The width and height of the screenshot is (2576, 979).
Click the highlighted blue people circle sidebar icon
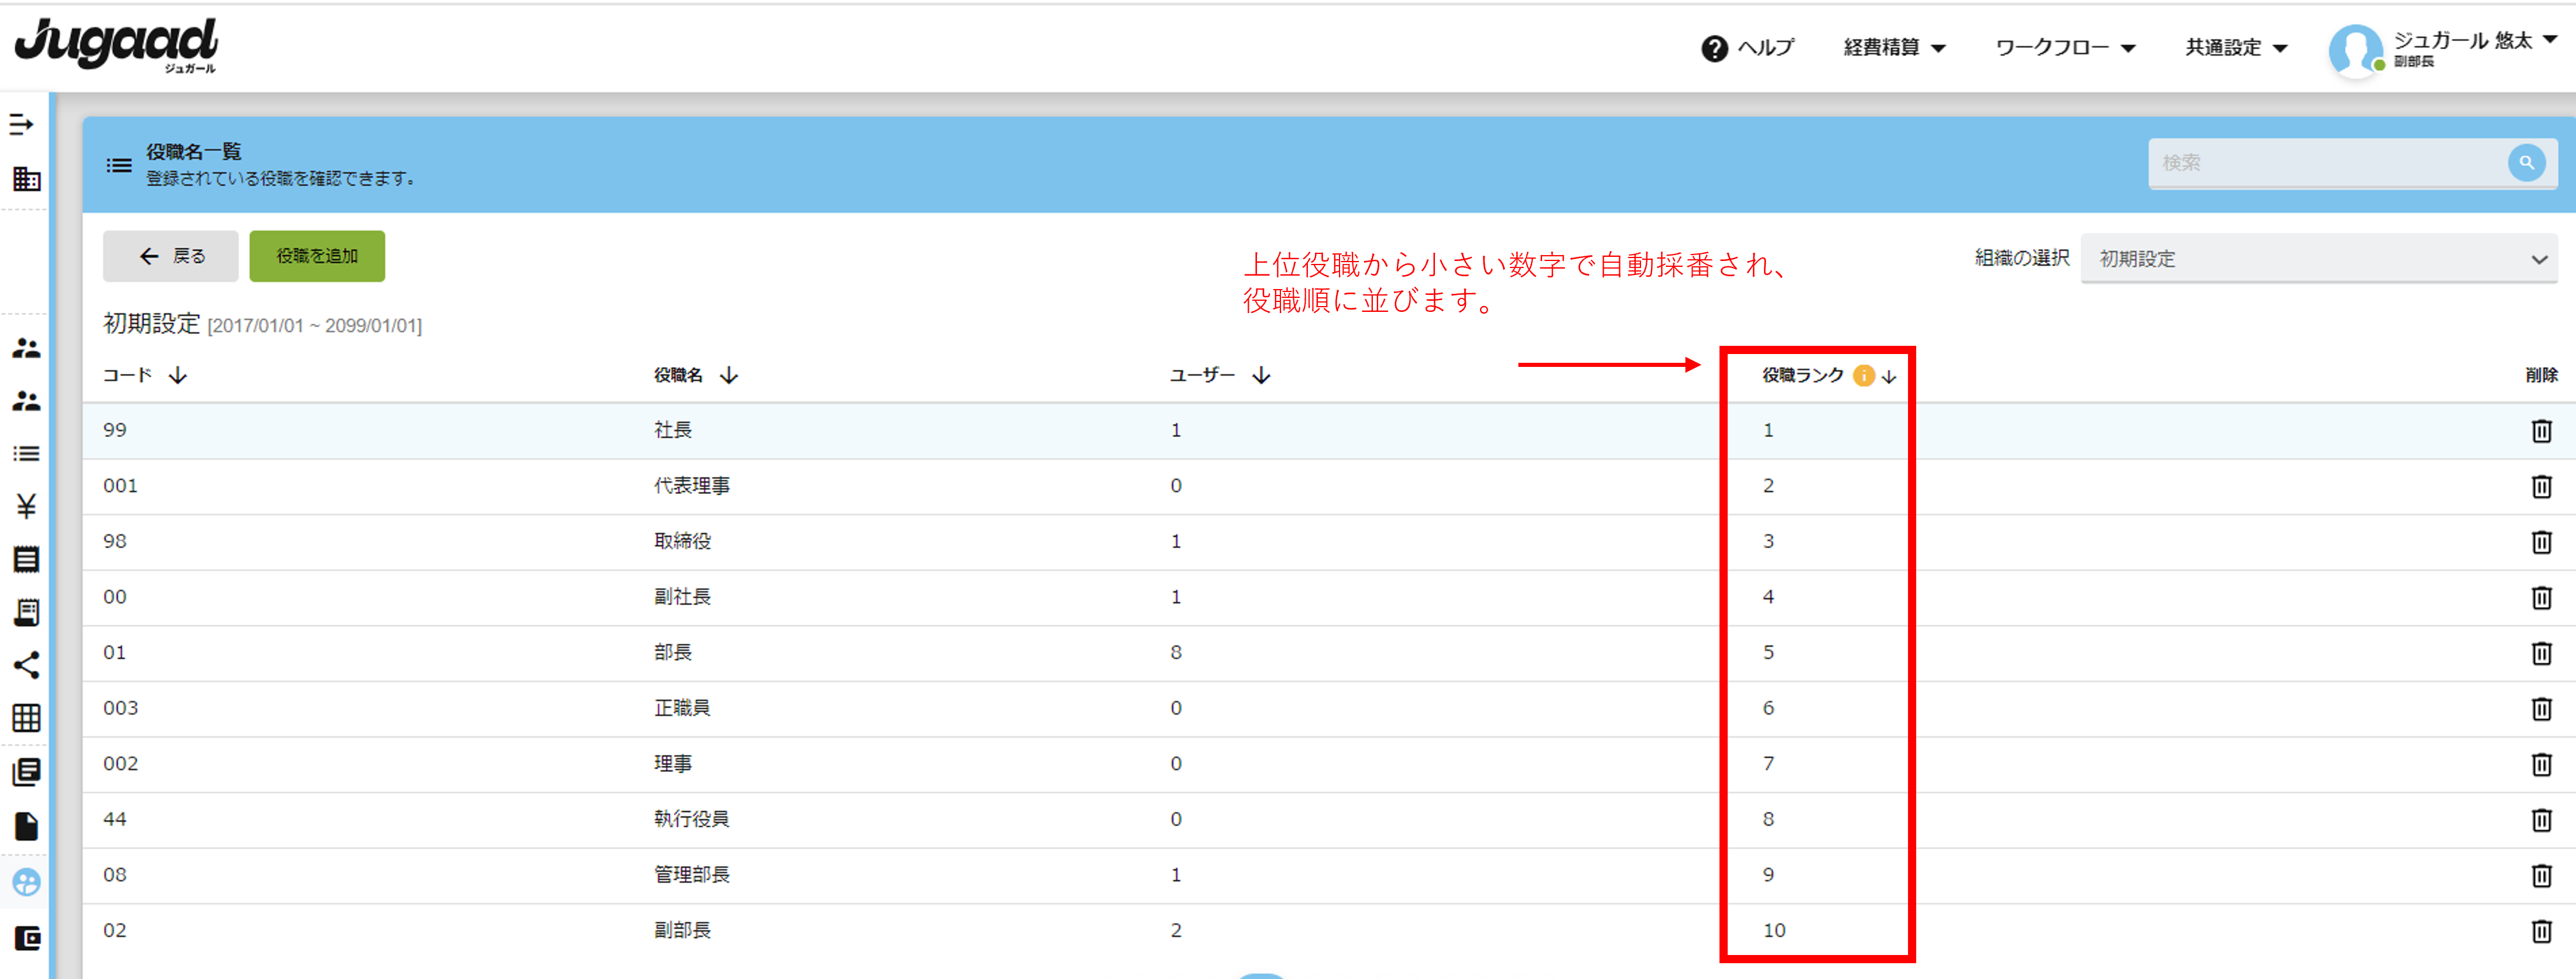pos(26,882)
